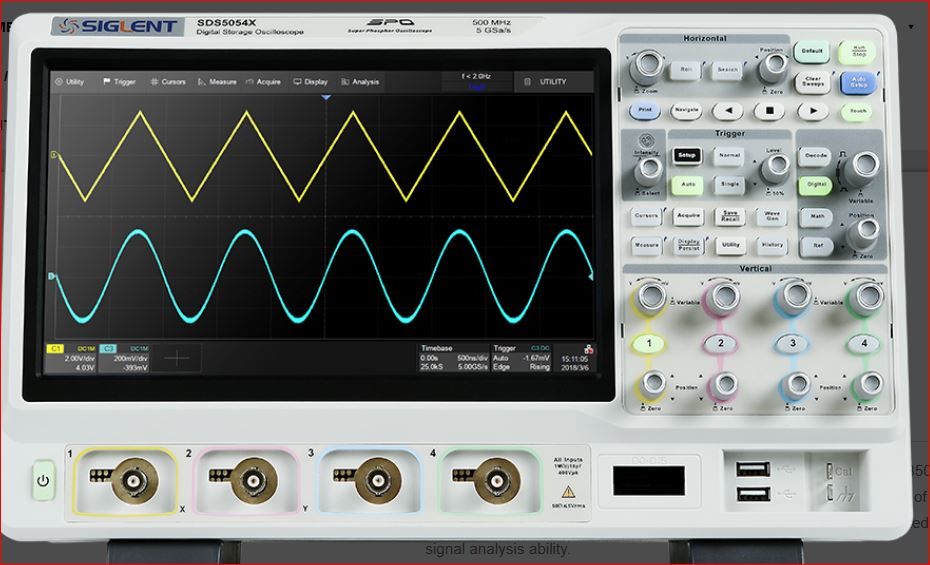
Task: Click the trigger Level knob
Action: click(x=774, y=168)
